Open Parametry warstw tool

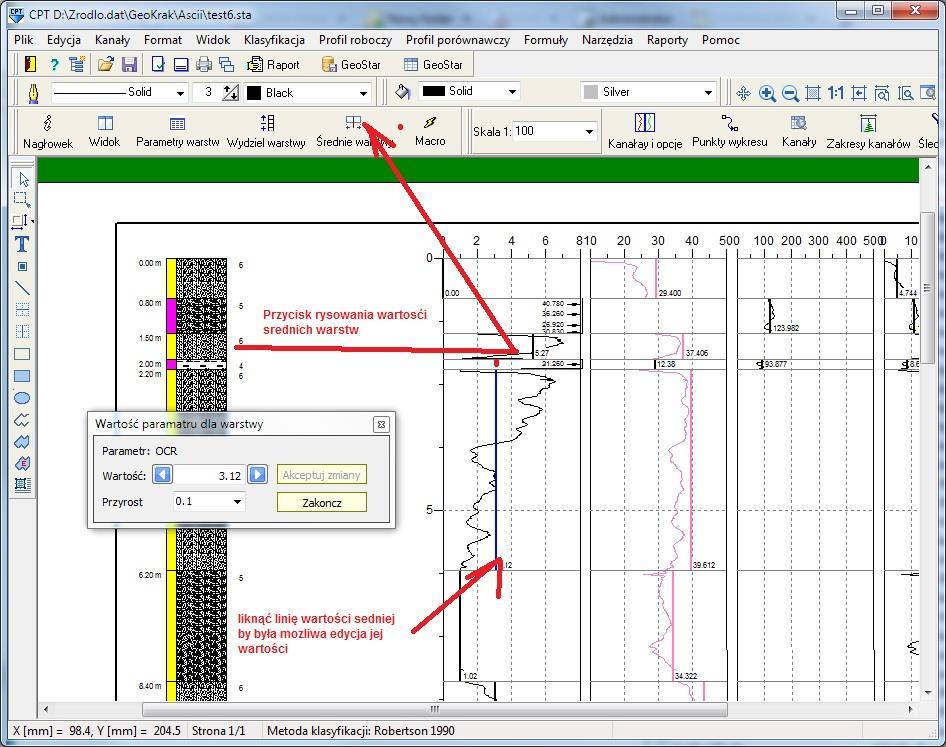click(x=177, y=132)
